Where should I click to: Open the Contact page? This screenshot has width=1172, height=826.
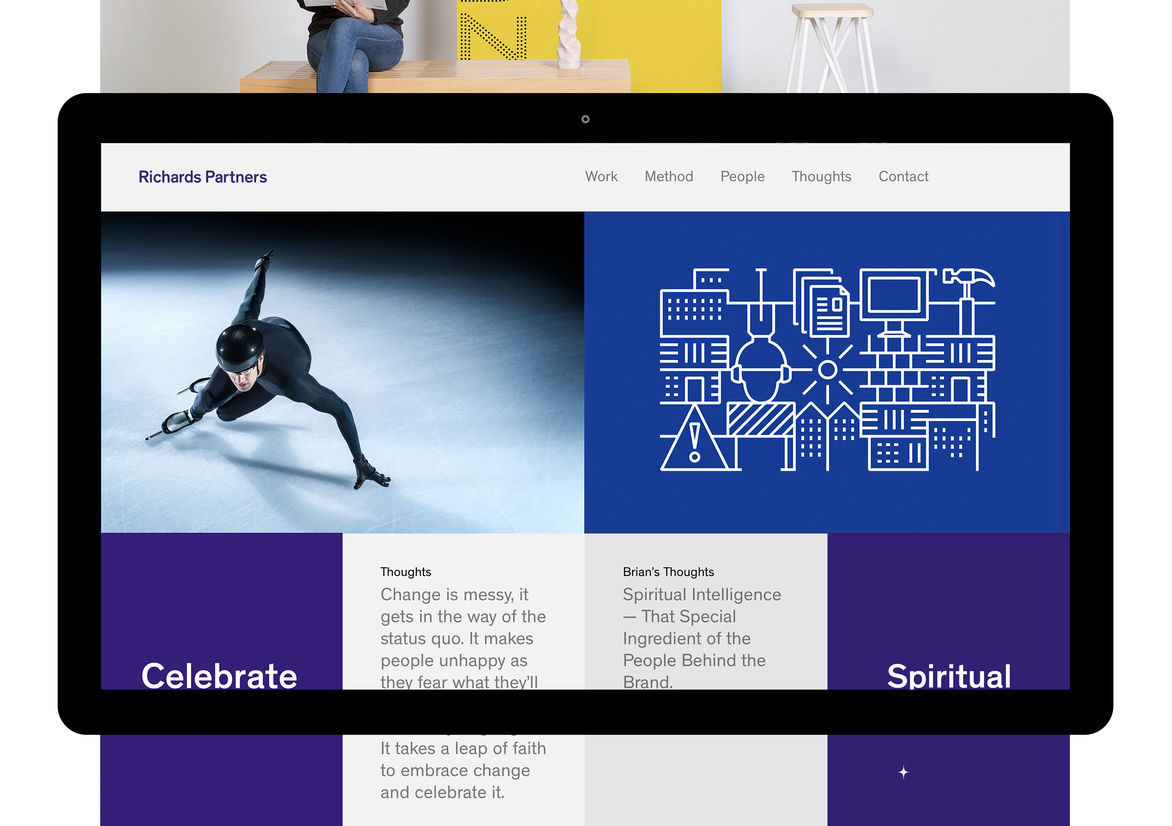point(903,177)
